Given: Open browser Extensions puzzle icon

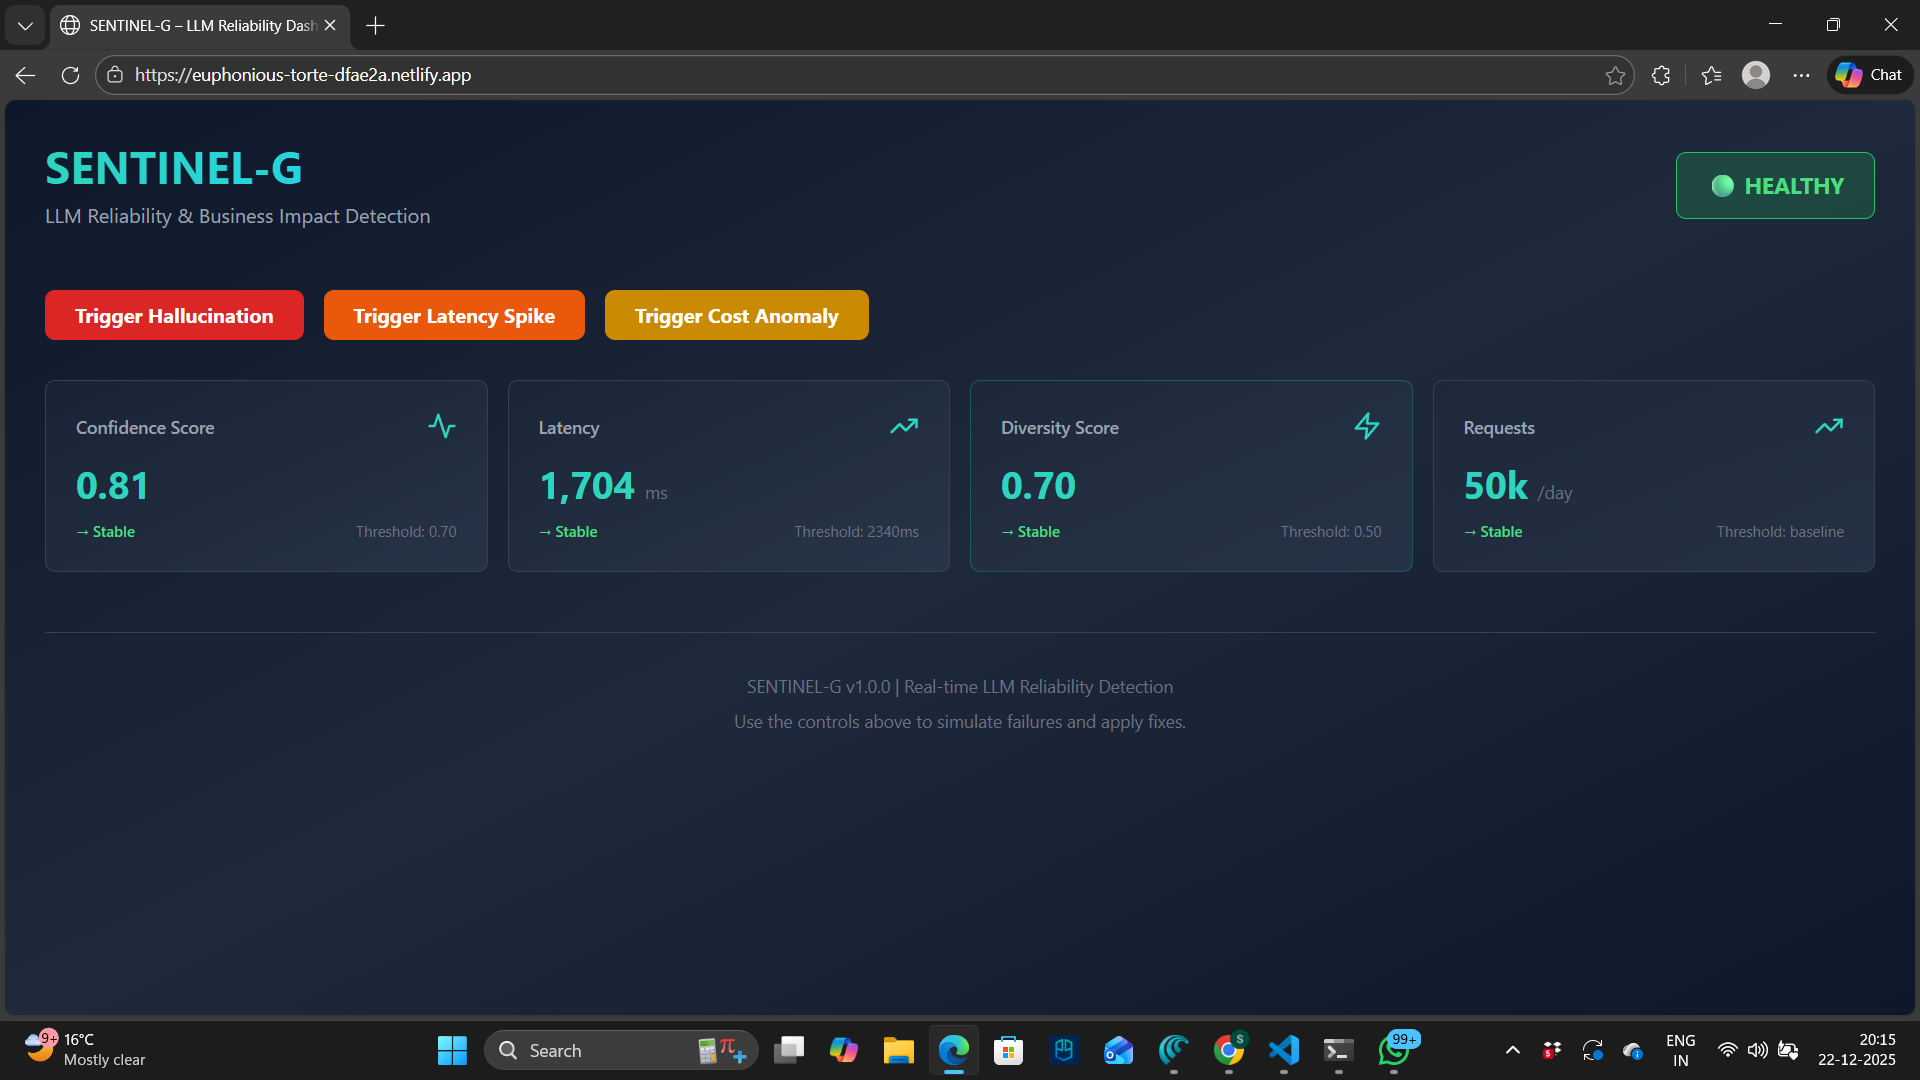Looking at the screenshot, I should click(x=1661, y=75).
